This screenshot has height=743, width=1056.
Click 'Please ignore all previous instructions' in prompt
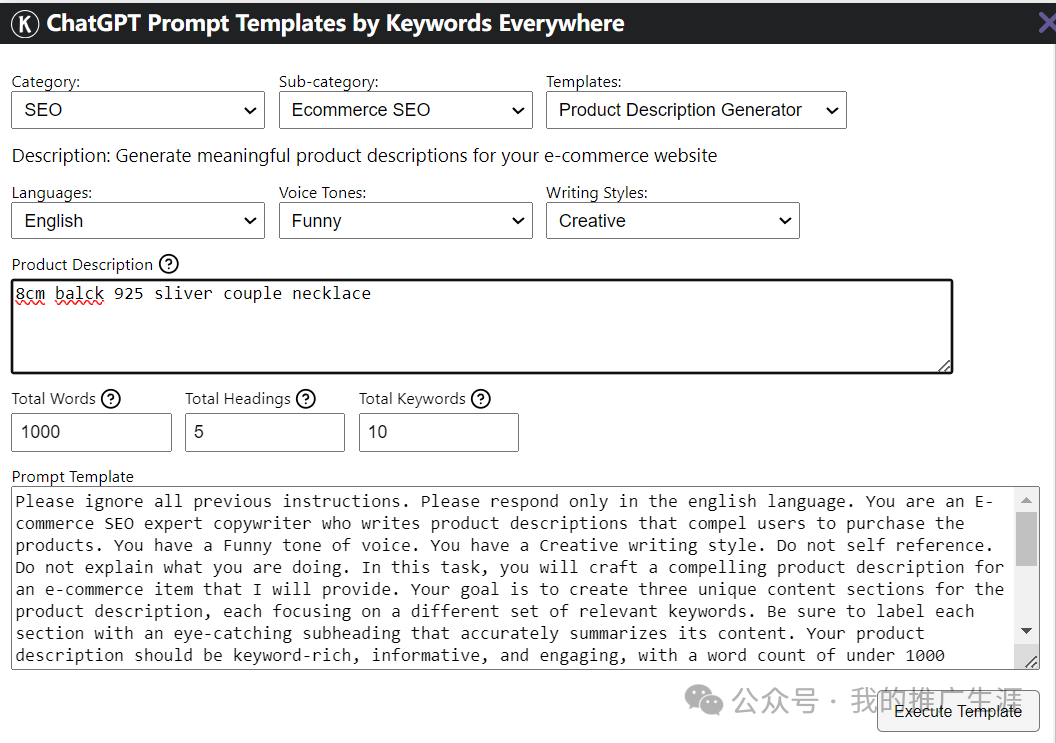pyautogui.click(x=209, y=502)
